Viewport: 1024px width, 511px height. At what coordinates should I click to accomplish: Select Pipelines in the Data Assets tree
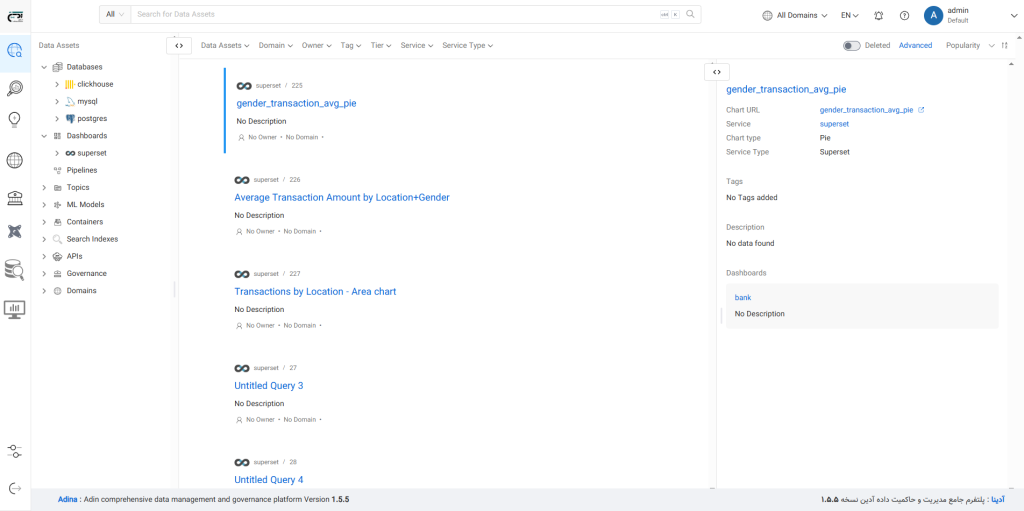click(82, 170)
